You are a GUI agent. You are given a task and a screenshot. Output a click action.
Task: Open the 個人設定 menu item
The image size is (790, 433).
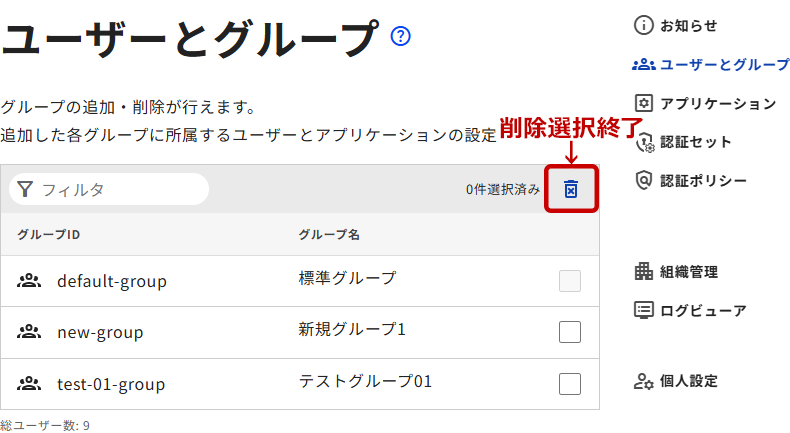[689, 381]
